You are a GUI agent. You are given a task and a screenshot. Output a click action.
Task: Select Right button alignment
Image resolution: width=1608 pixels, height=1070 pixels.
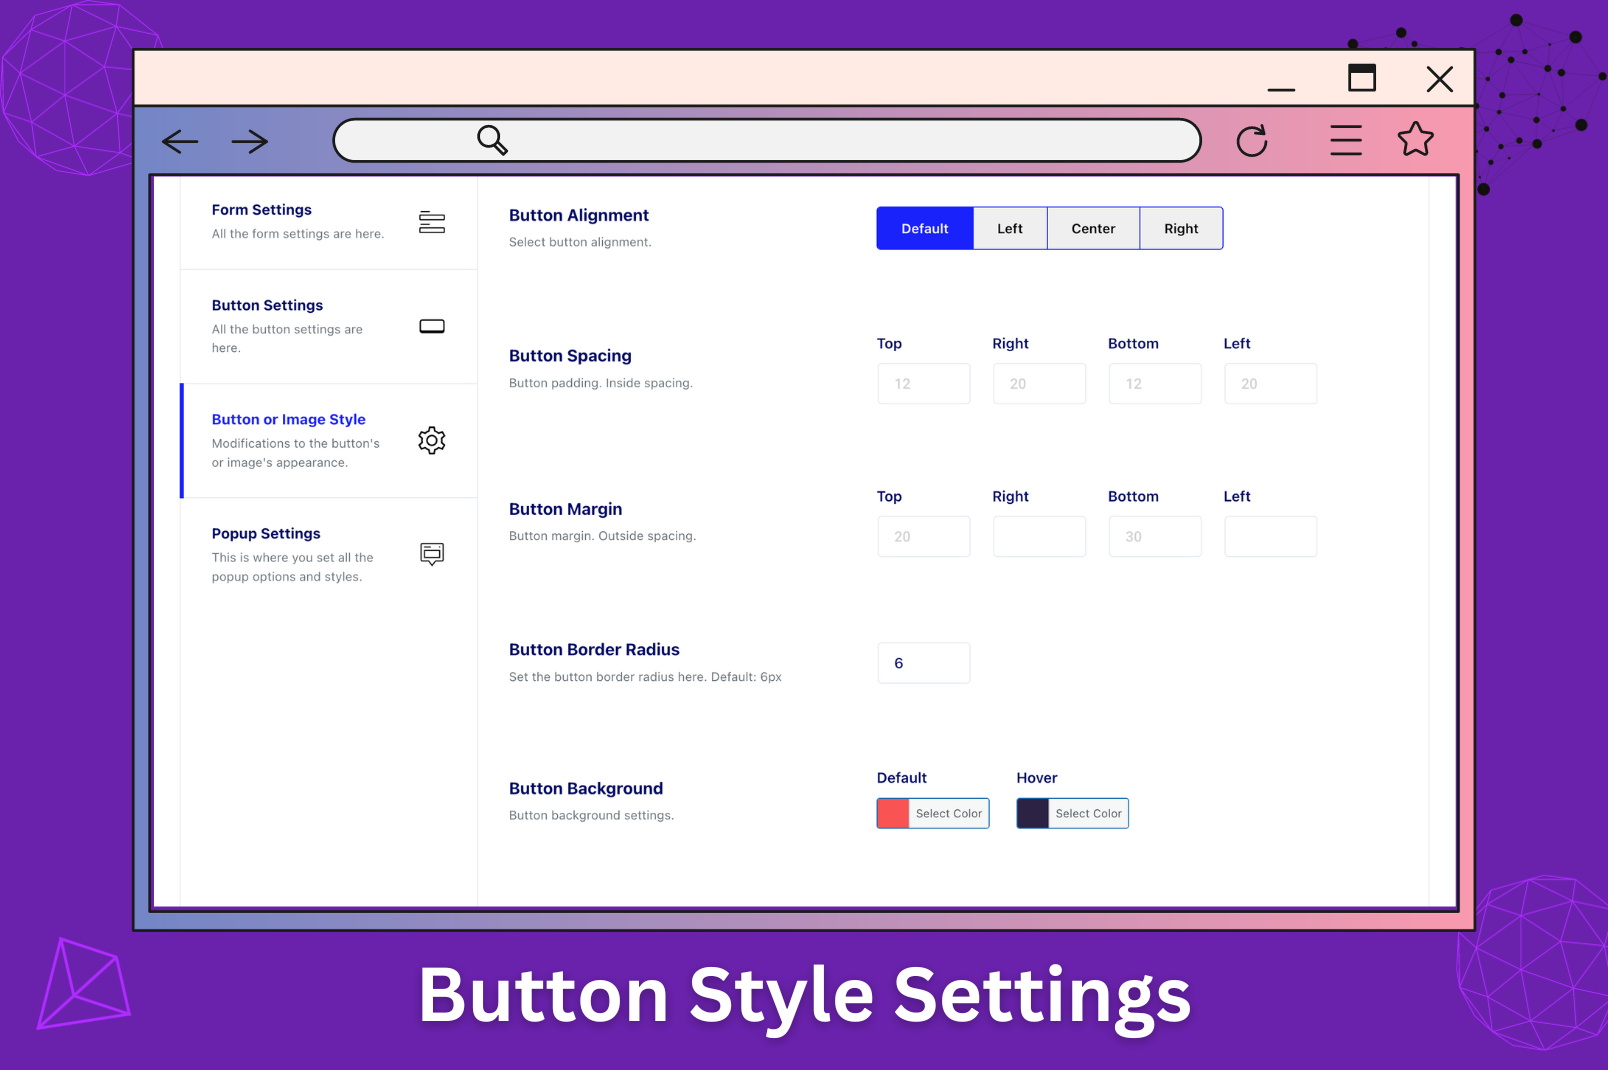(1181, 228)
